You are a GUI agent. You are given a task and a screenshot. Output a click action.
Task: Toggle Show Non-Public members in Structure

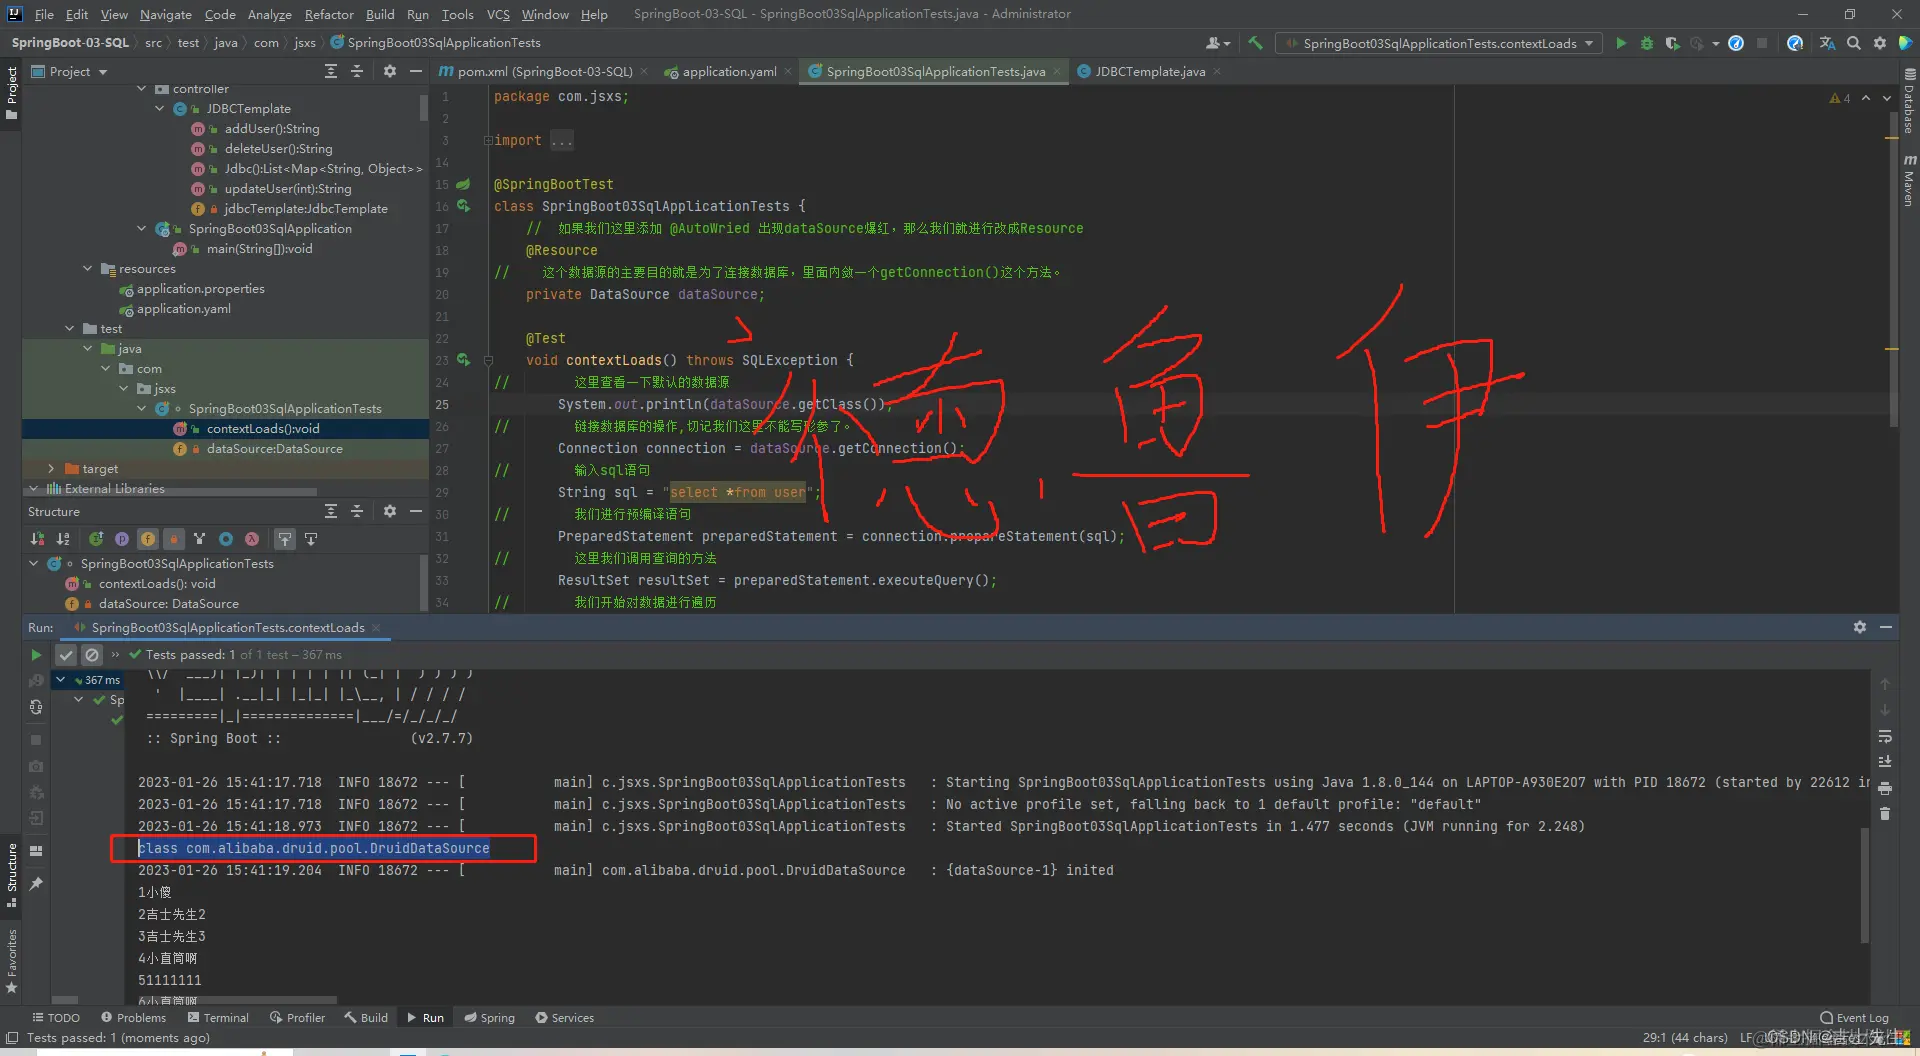pyautogui.click(x=174, y=539)
